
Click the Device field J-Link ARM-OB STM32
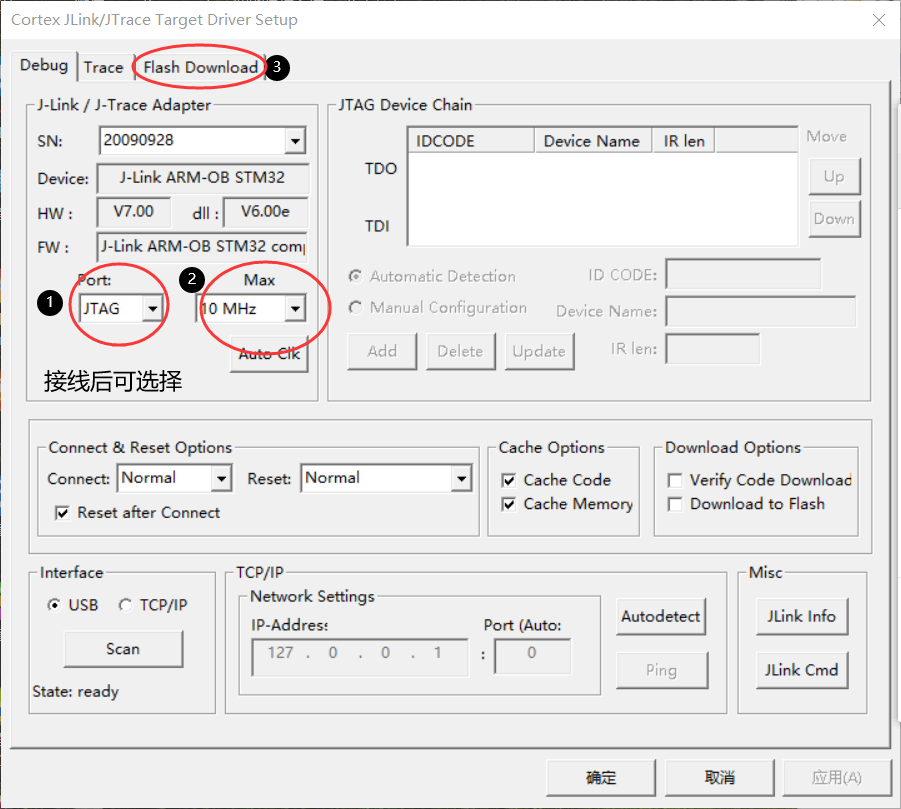203,178
